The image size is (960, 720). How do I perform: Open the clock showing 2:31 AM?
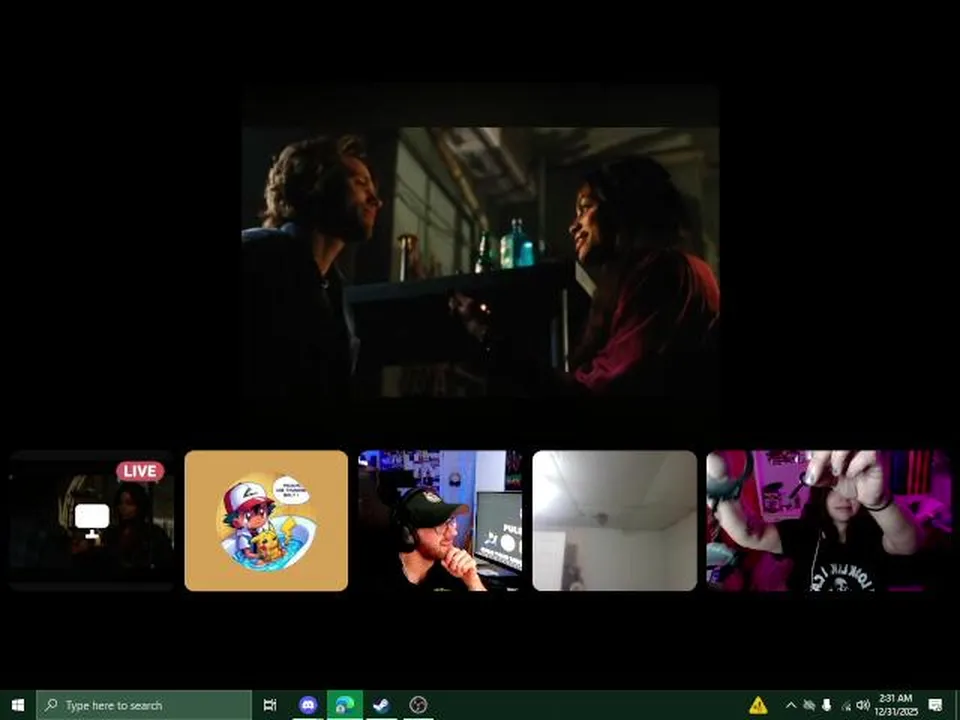(x=896, y=705)
